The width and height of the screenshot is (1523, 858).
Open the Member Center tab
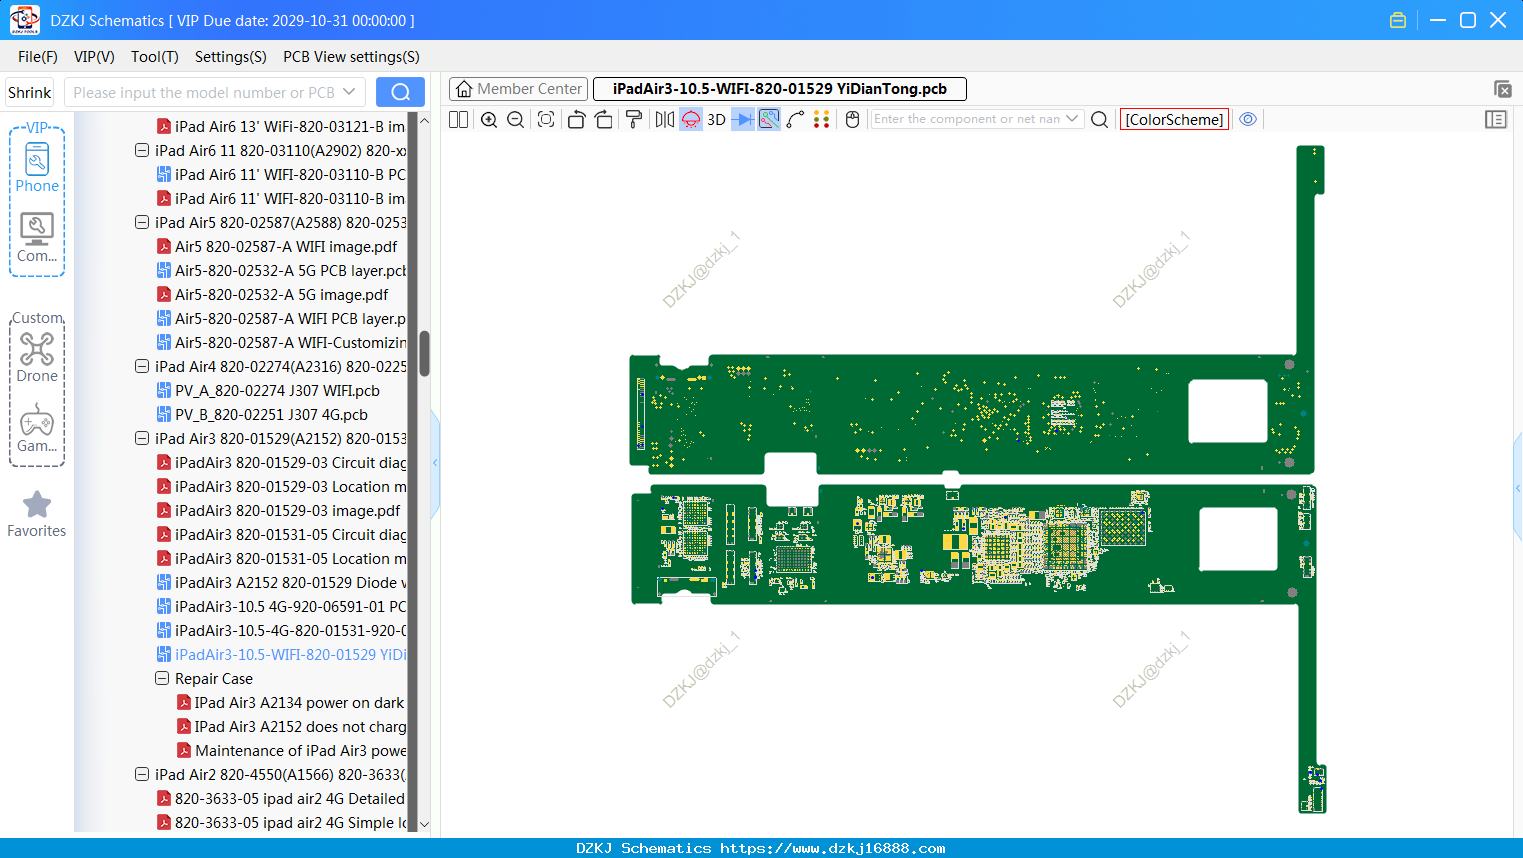coord(518,89)
